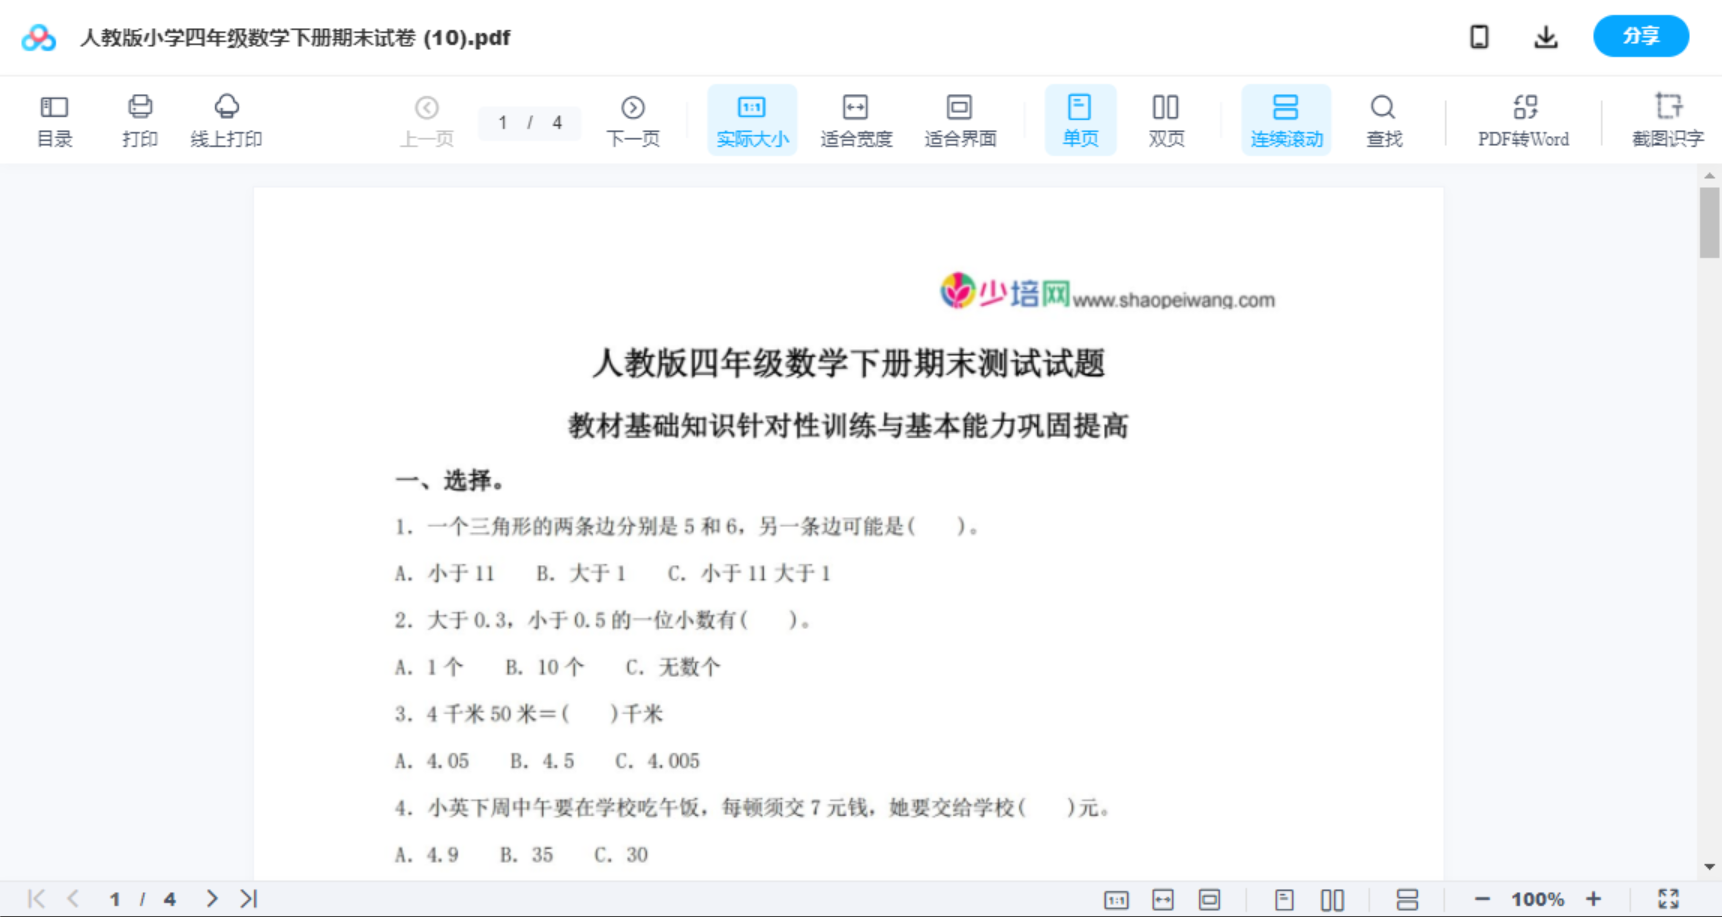Click the vertical scrollbar thumb
Viewport: 1722px width, 917px height.
click(1709, 222)
